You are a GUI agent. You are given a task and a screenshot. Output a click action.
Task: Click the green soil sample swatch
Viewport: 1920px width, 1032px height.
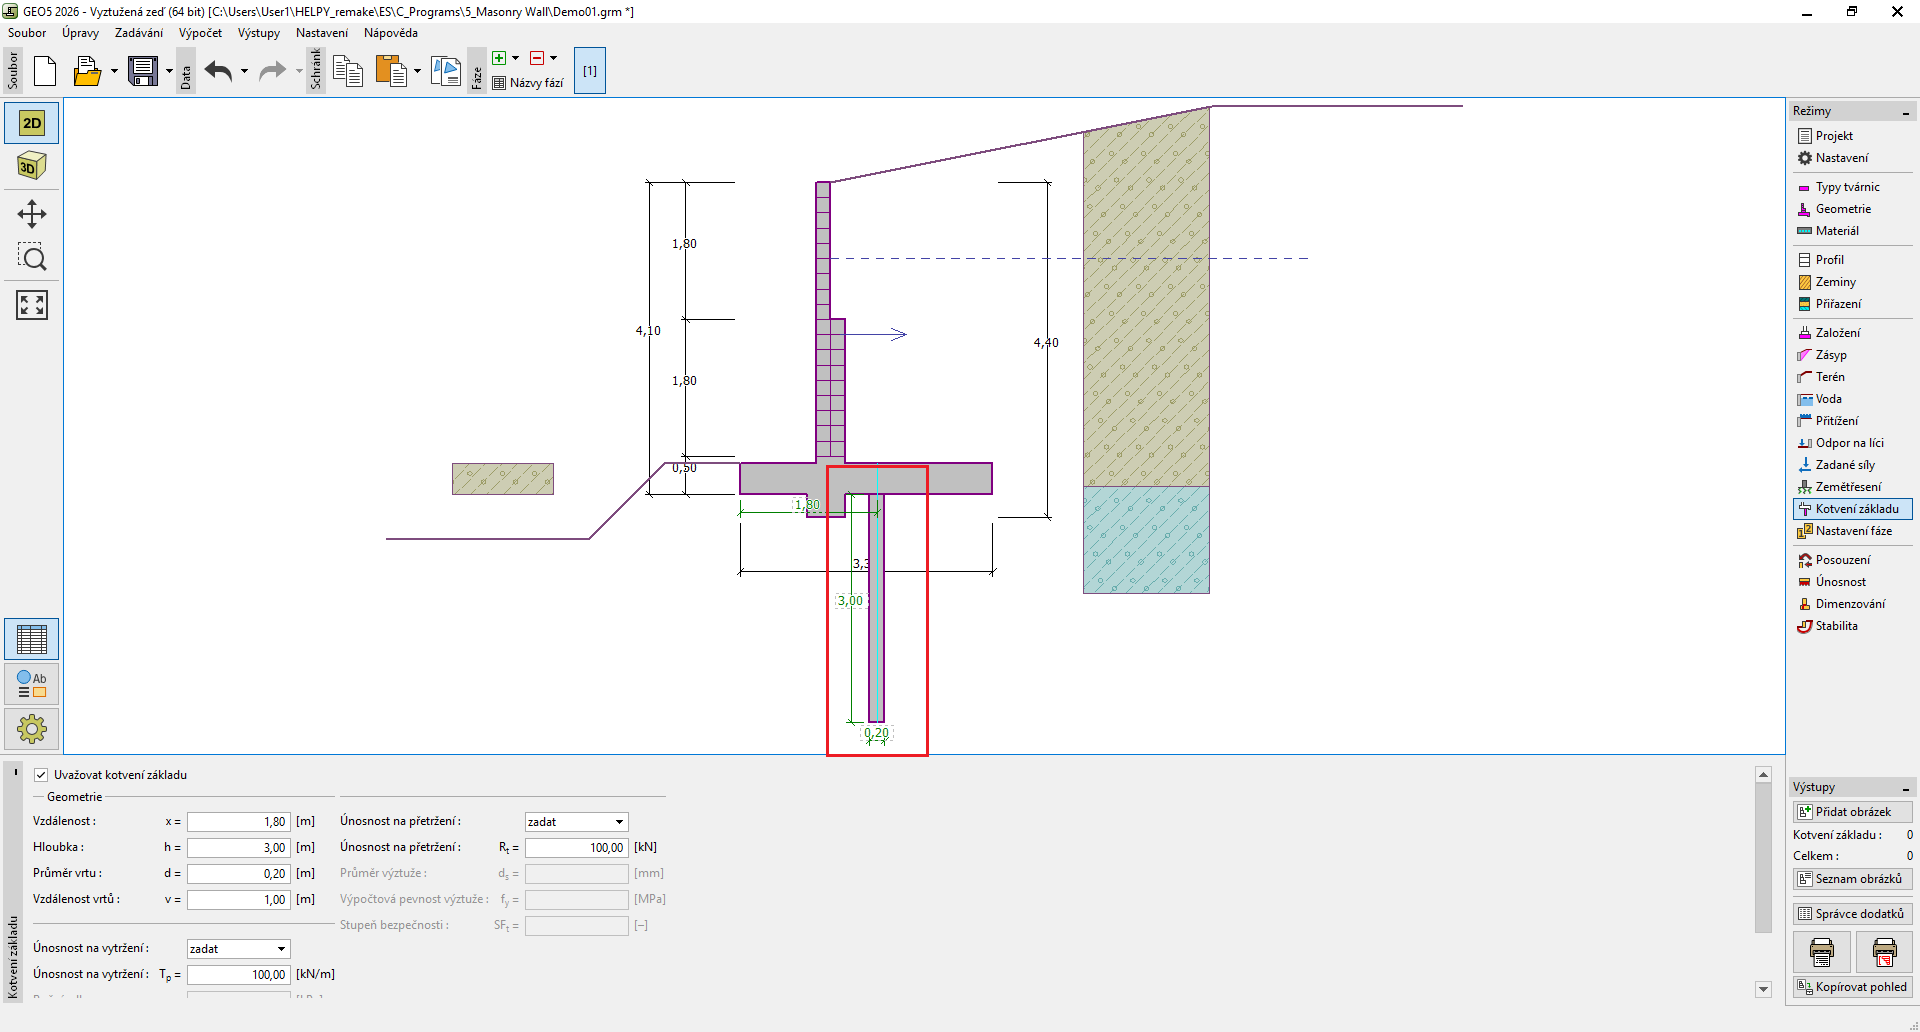tap(502, 479)
